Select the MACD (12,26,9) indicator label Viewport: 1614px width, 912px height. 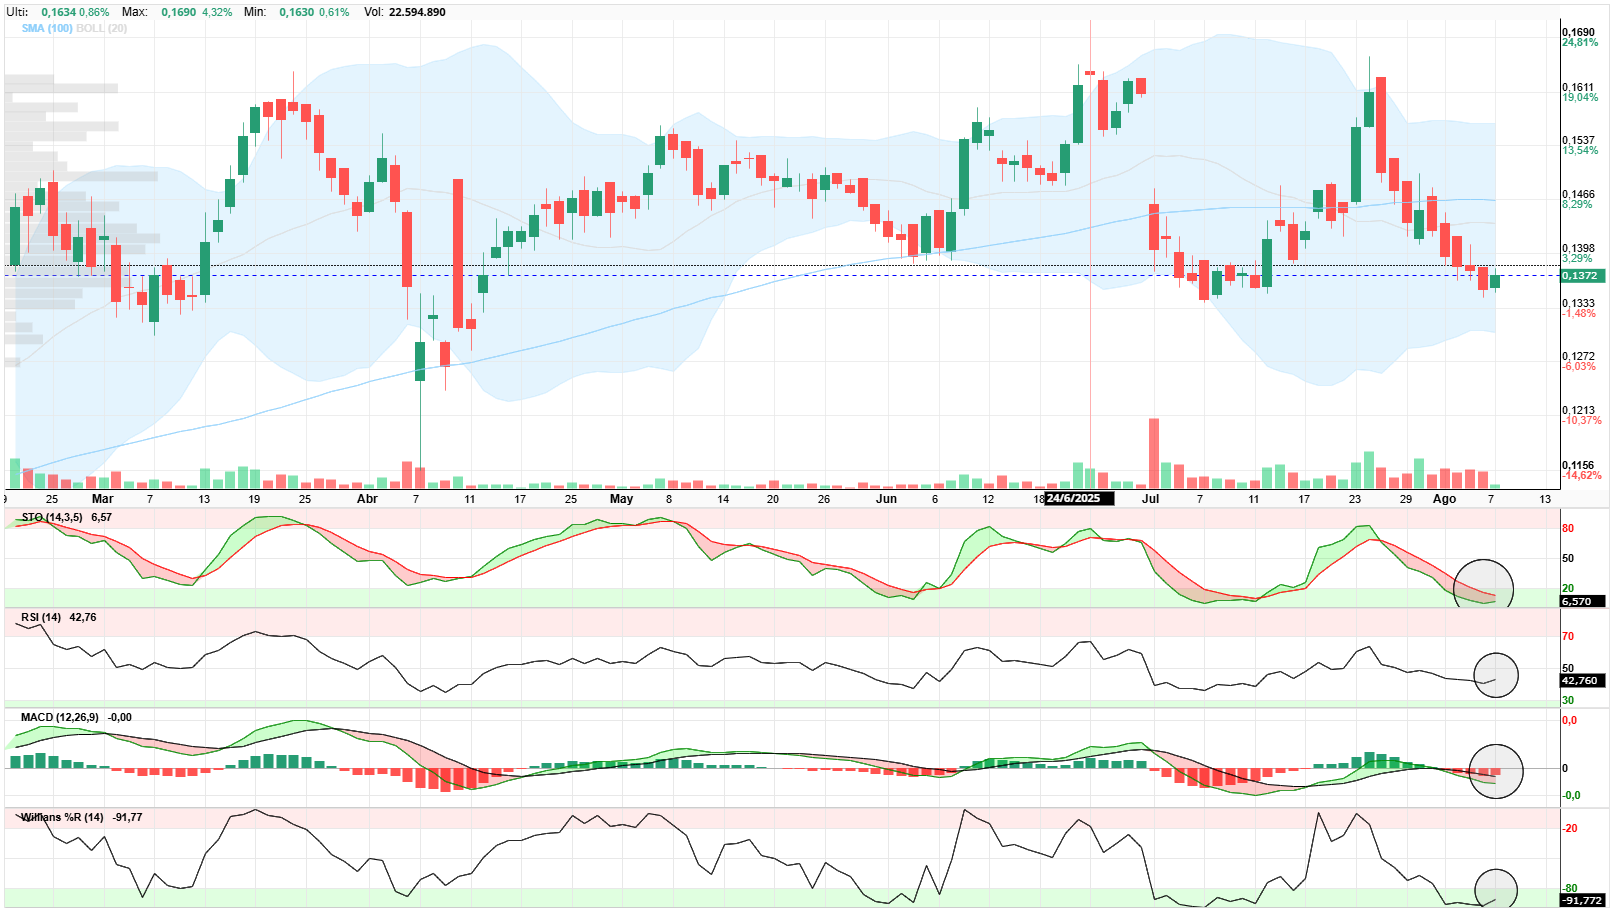coord(60,717)
